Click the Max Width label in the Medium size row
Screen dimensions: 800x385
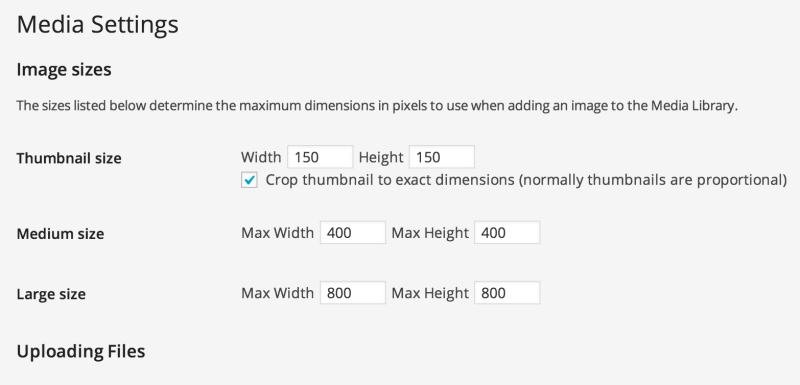278,233
